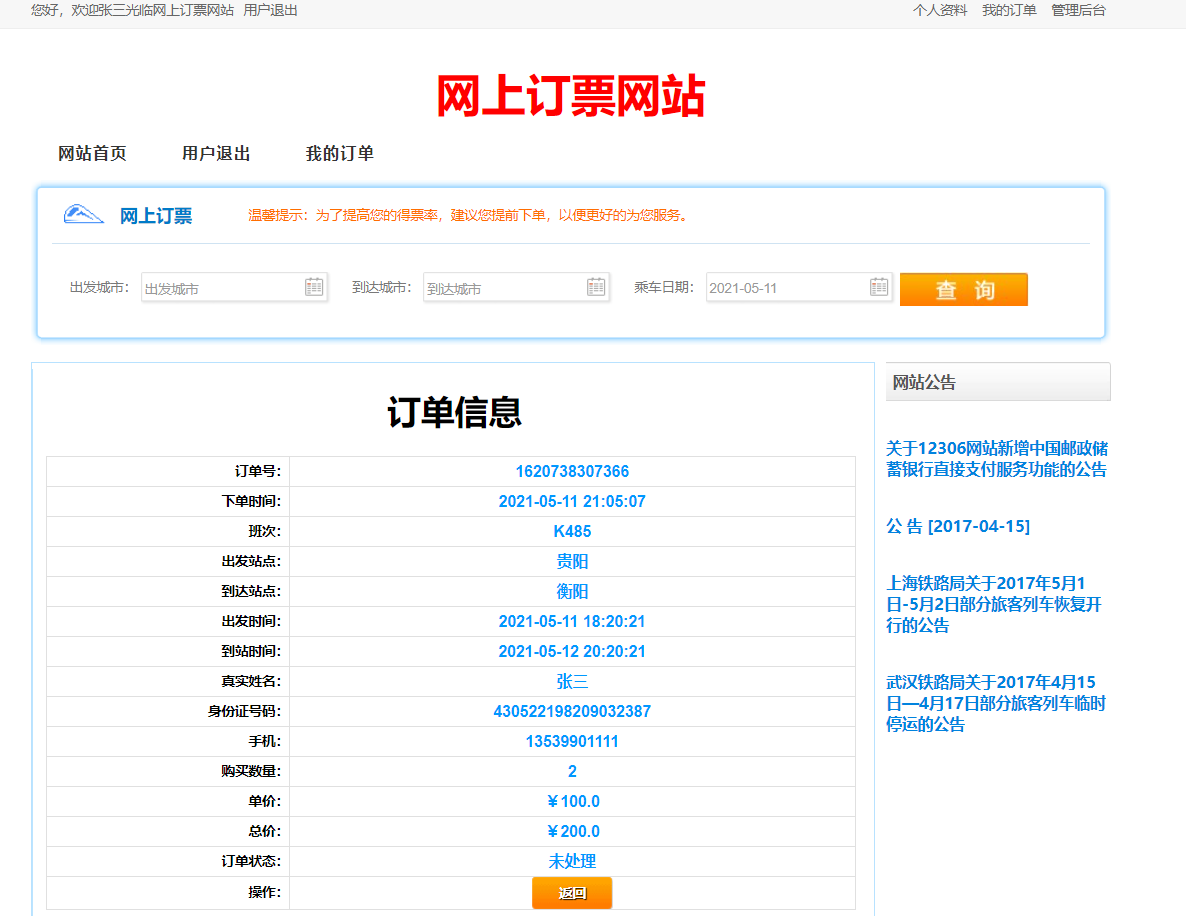The image size is (1186, 916).
Task: Click arrival station 衡阳
Action: [x=572, y=592]
